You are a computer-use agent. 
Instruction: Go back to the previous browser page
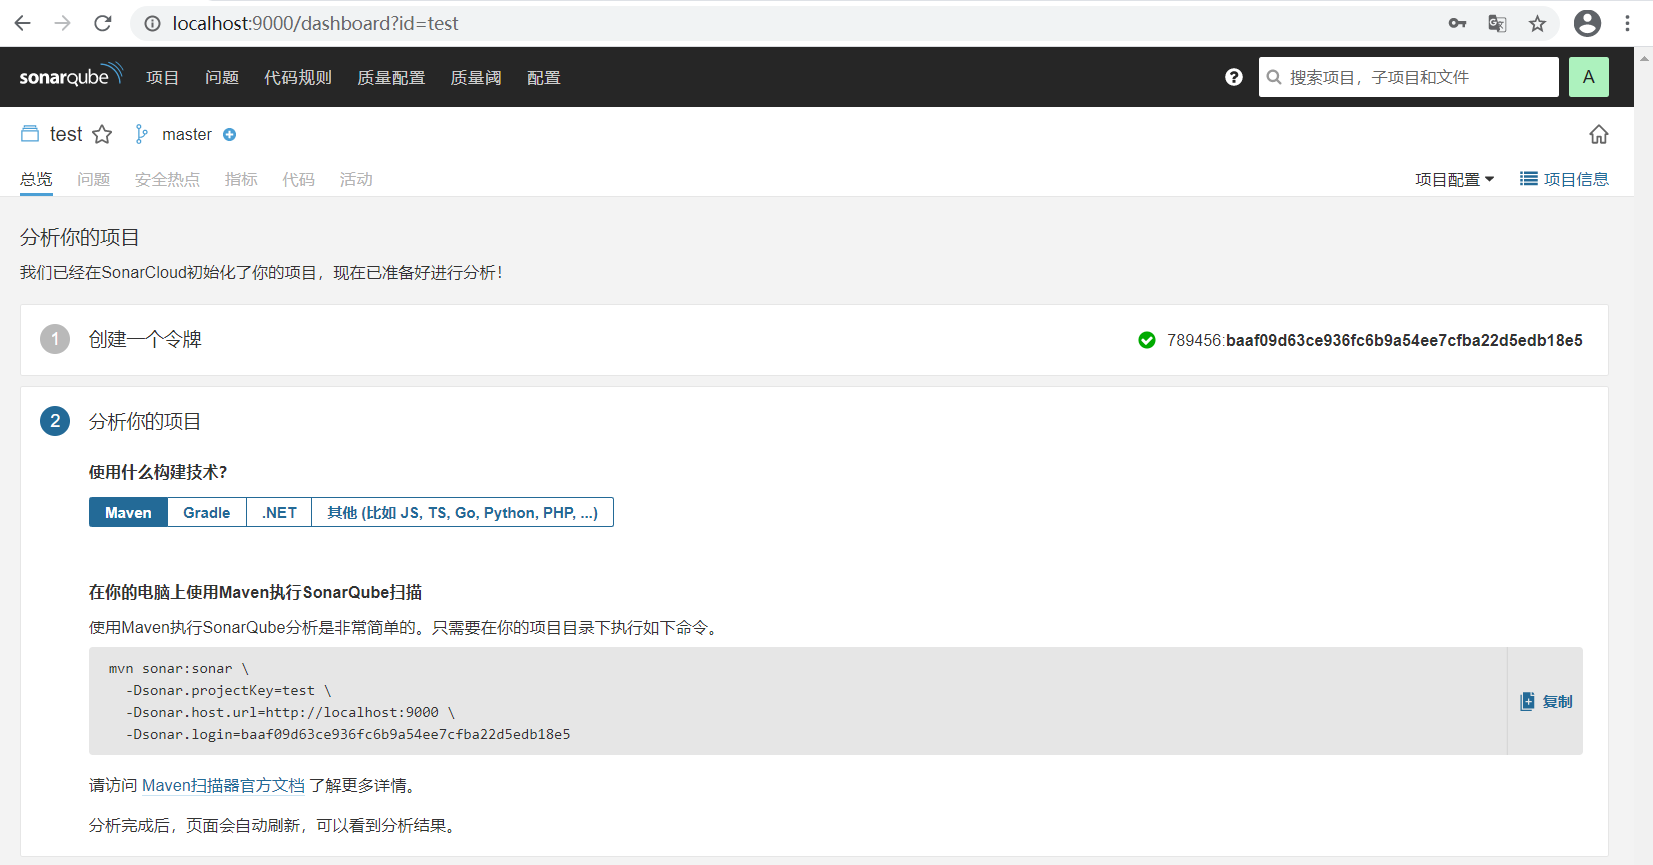tap(23, 23)
